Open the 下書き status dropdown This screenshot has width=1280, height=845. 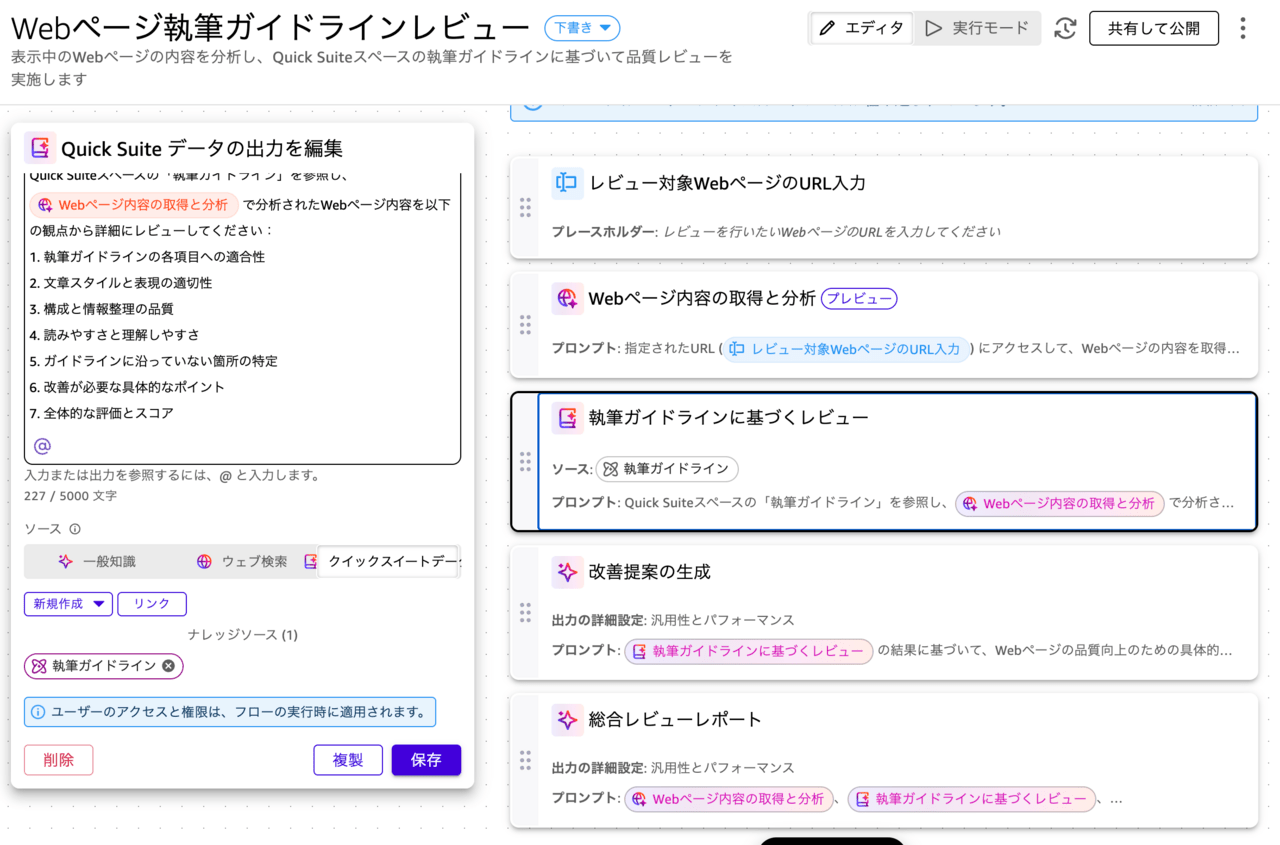pos(582,28)
